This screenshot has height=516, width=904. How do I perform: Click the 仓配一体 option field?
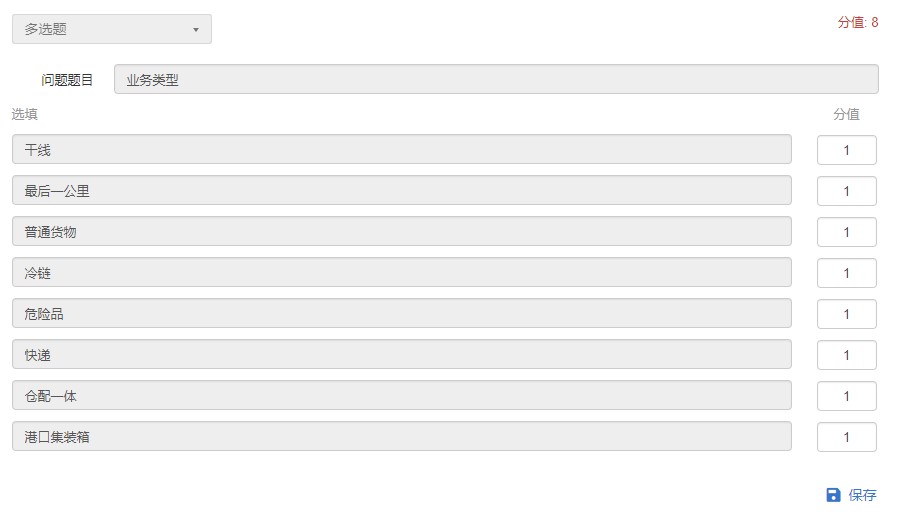(401, 396)
